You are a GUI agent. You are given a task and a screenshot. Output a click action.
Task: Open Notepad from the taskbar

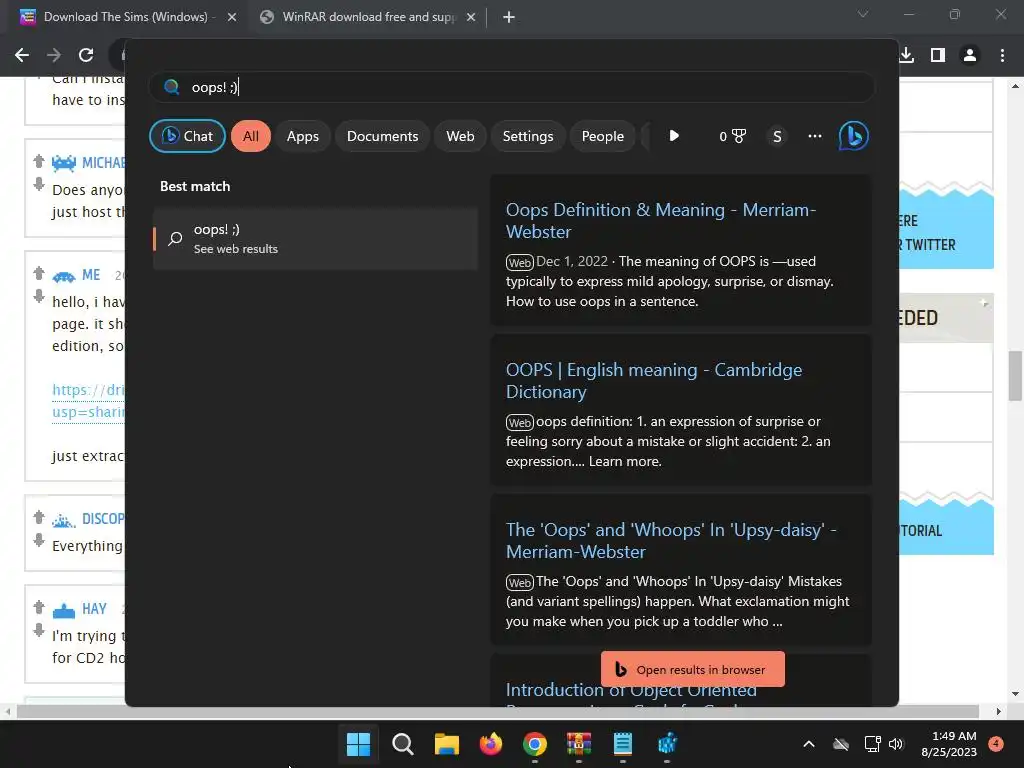(623, 744)
